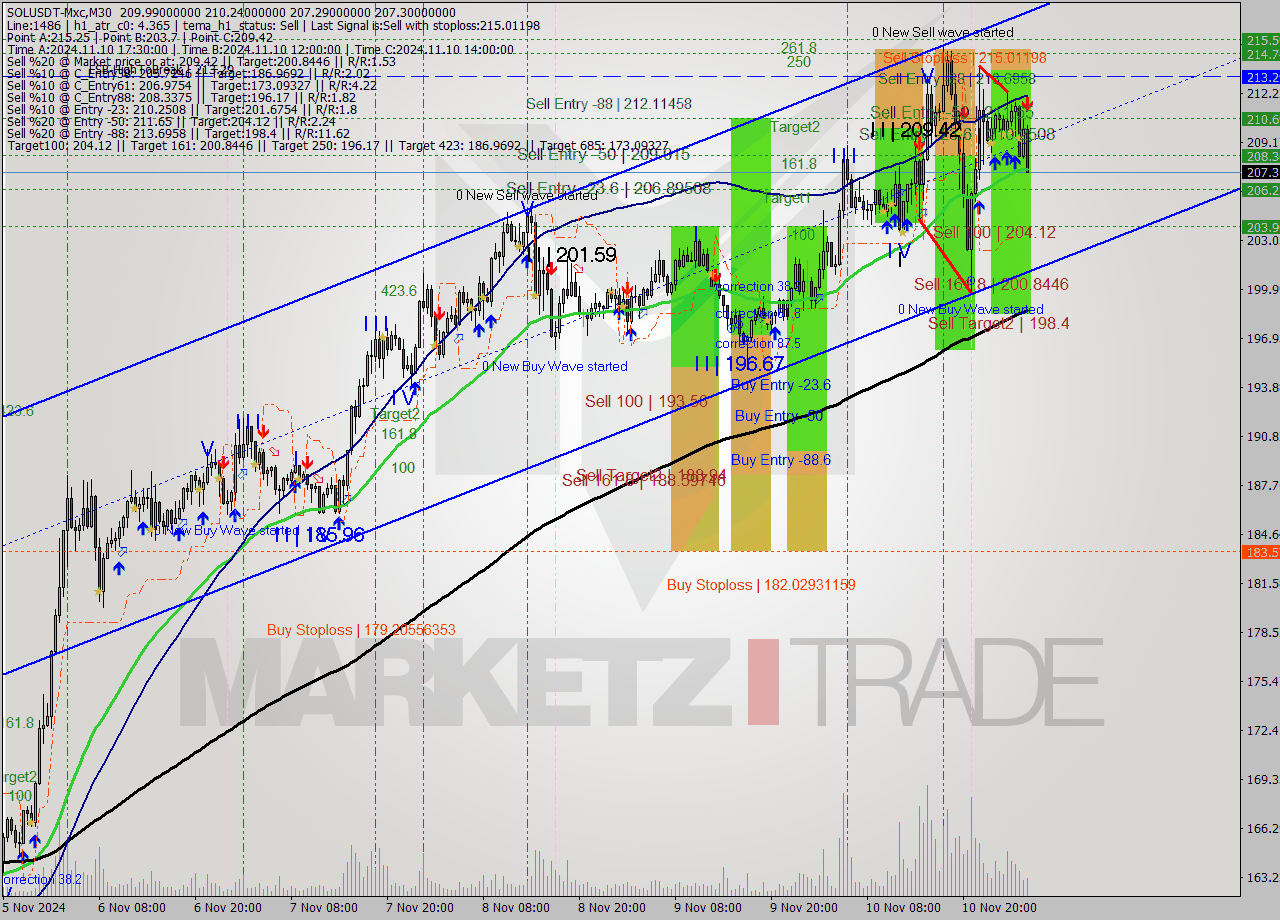Select the wave label 196.67
This screenshot has height=920, width=1280.
click(753, 364)
